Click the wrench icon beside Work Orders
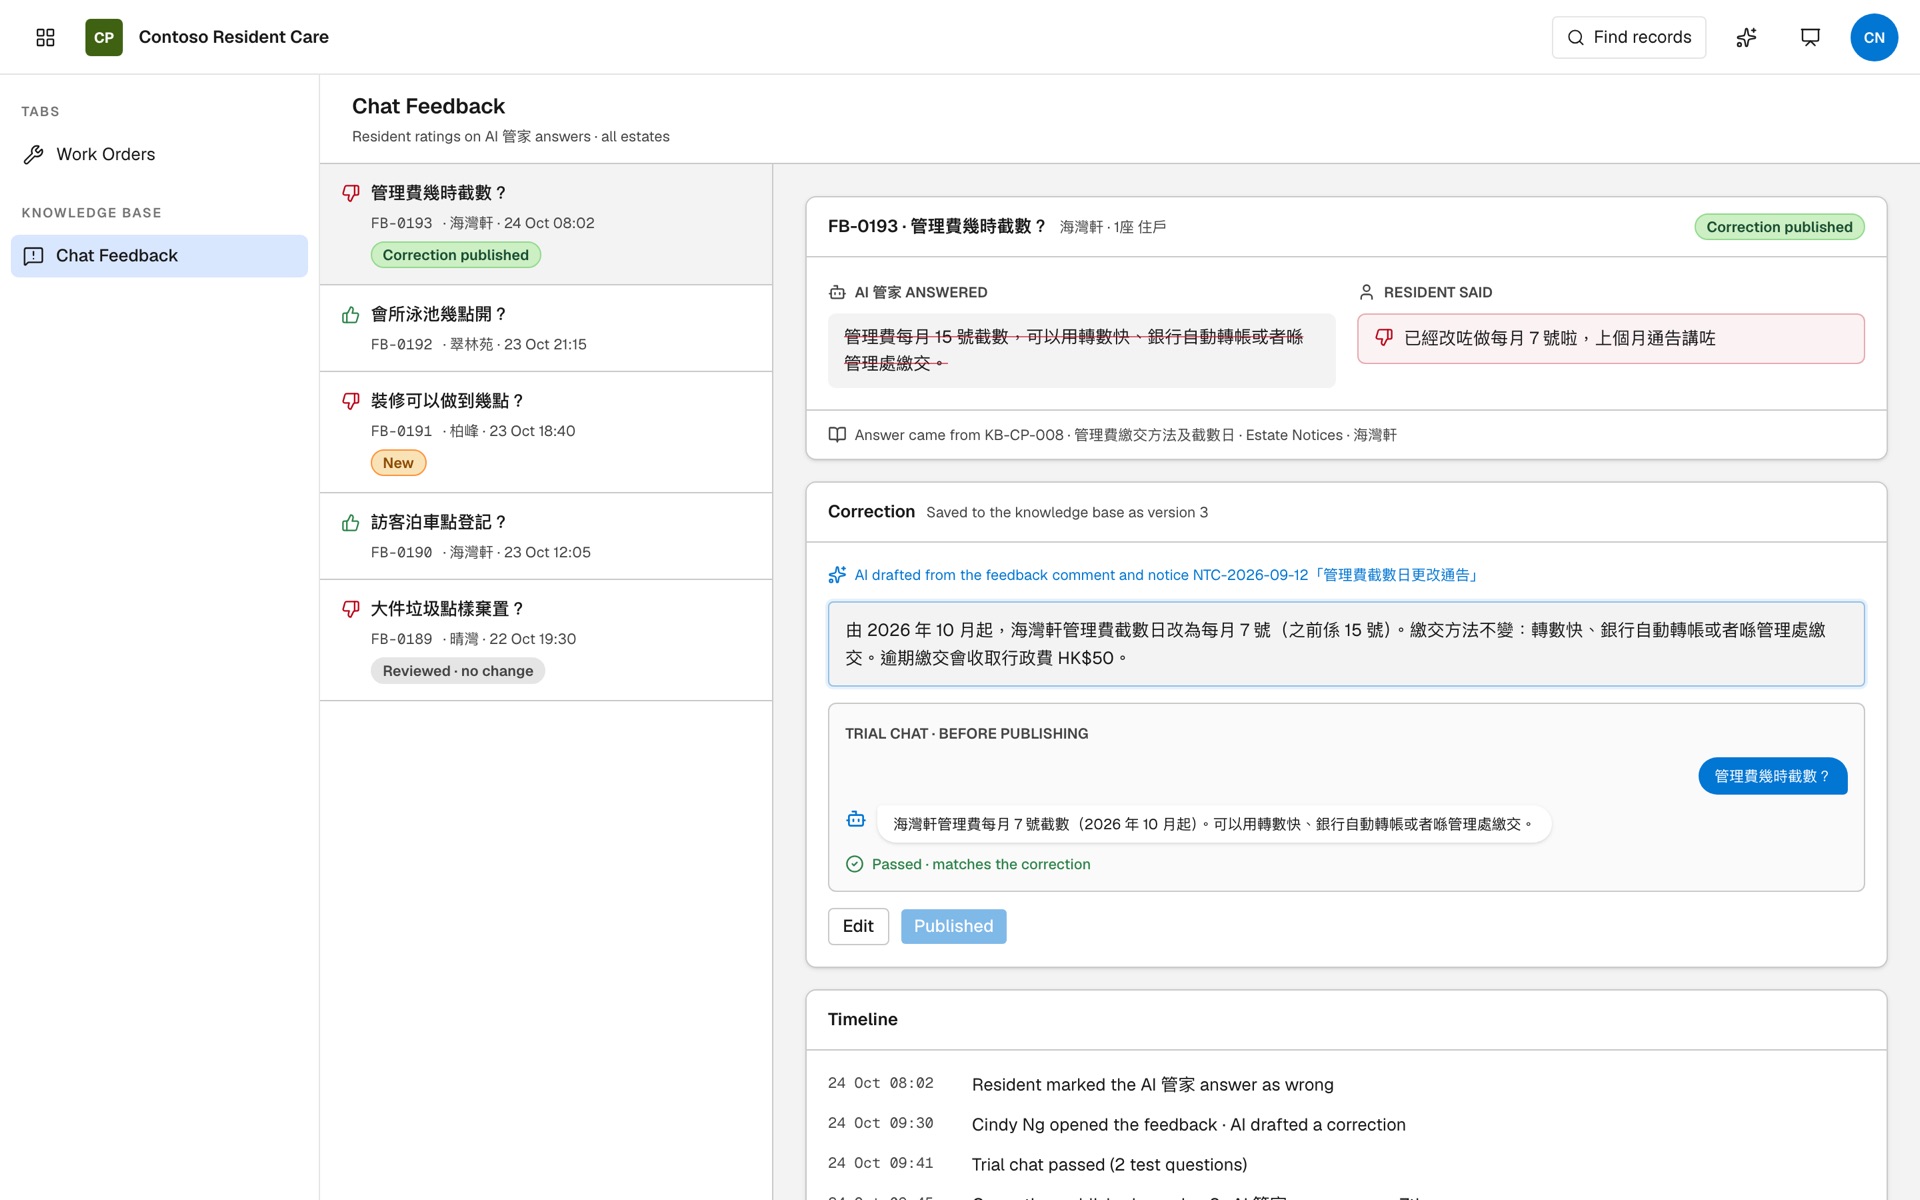The image size is (1920, 1200). (x=33, y=154)
